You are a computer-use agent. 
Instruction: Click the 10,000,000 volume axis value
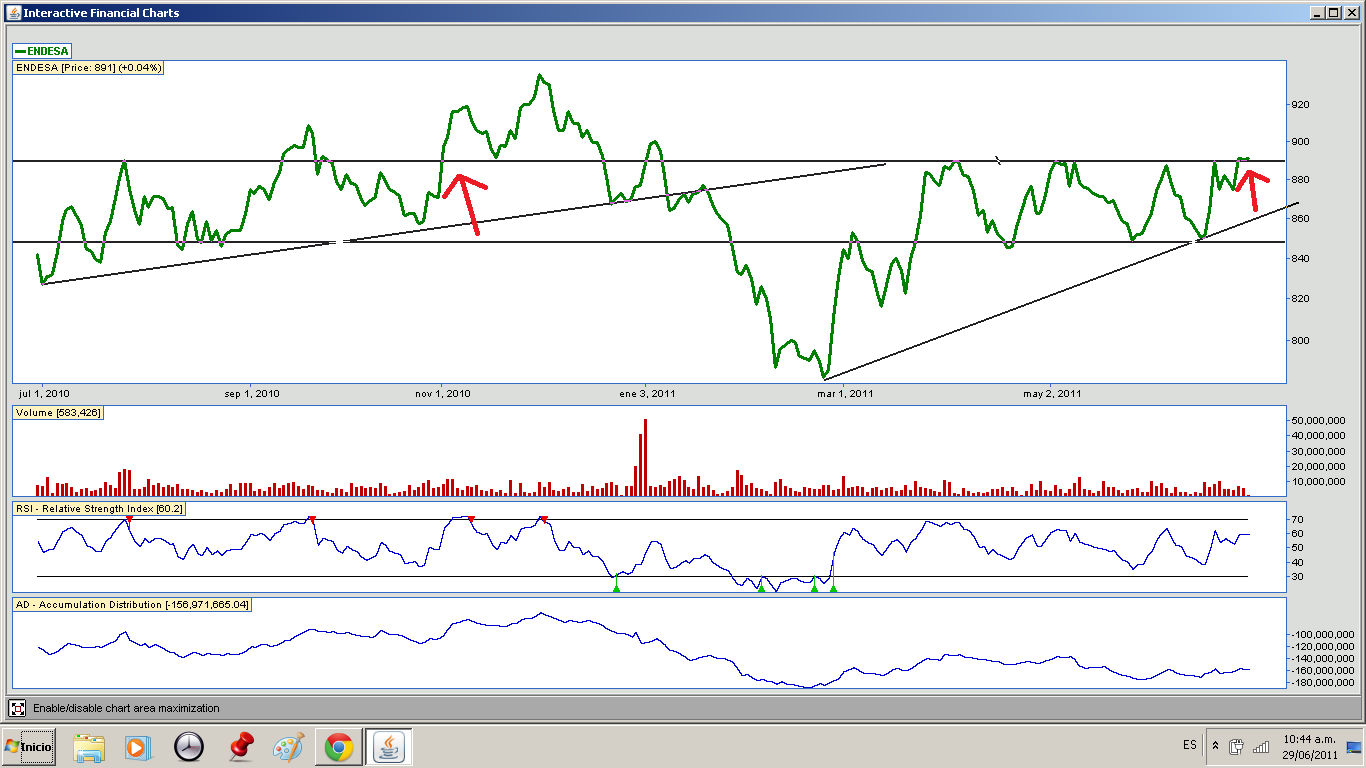coord(1318,482)
